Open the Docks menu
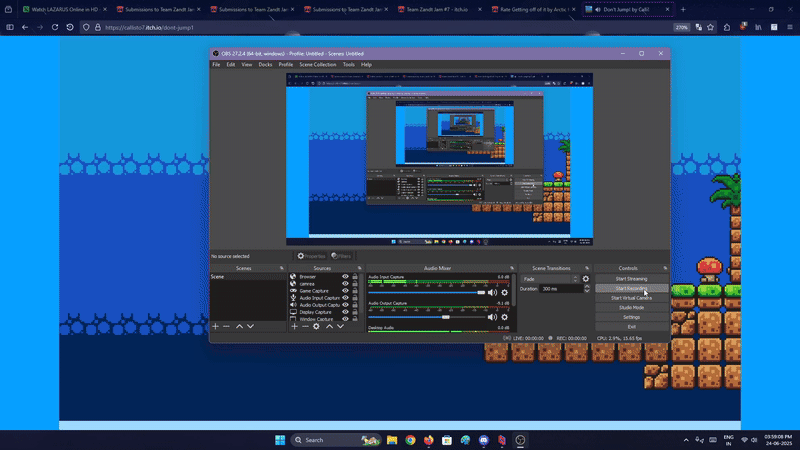Image resolution: width=800 pixels, height=450 pixels. 265,64
